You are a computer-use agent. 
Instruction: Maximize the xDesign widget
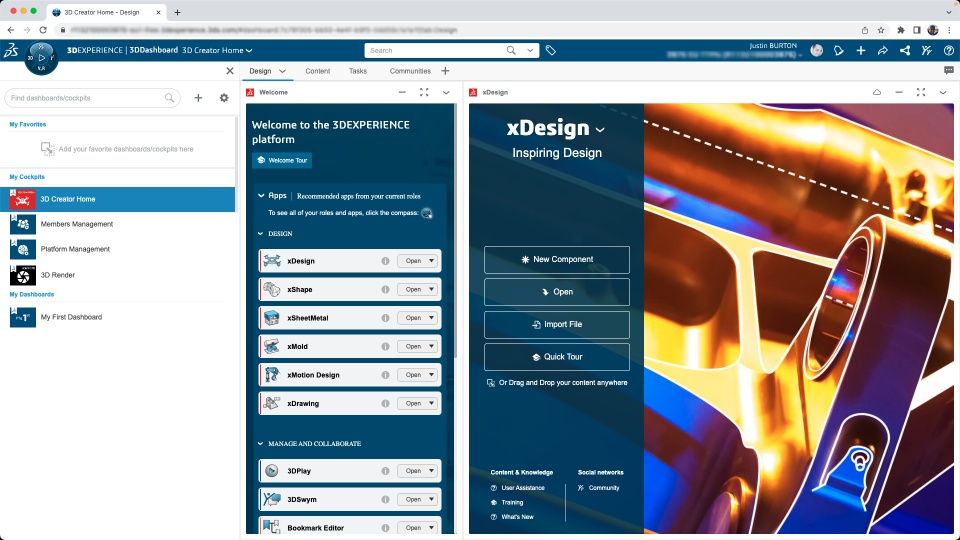coord(921,92)
